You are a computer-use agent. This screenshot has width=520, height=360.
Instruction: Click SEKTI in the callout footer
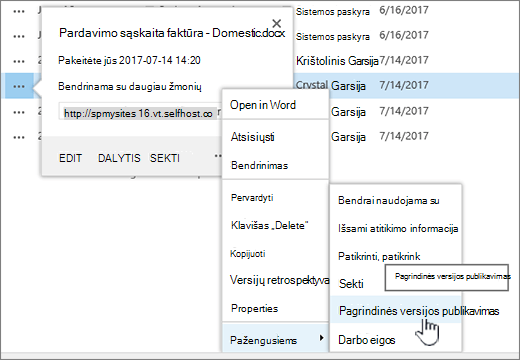pyautogui.click(x=165, y=158)
